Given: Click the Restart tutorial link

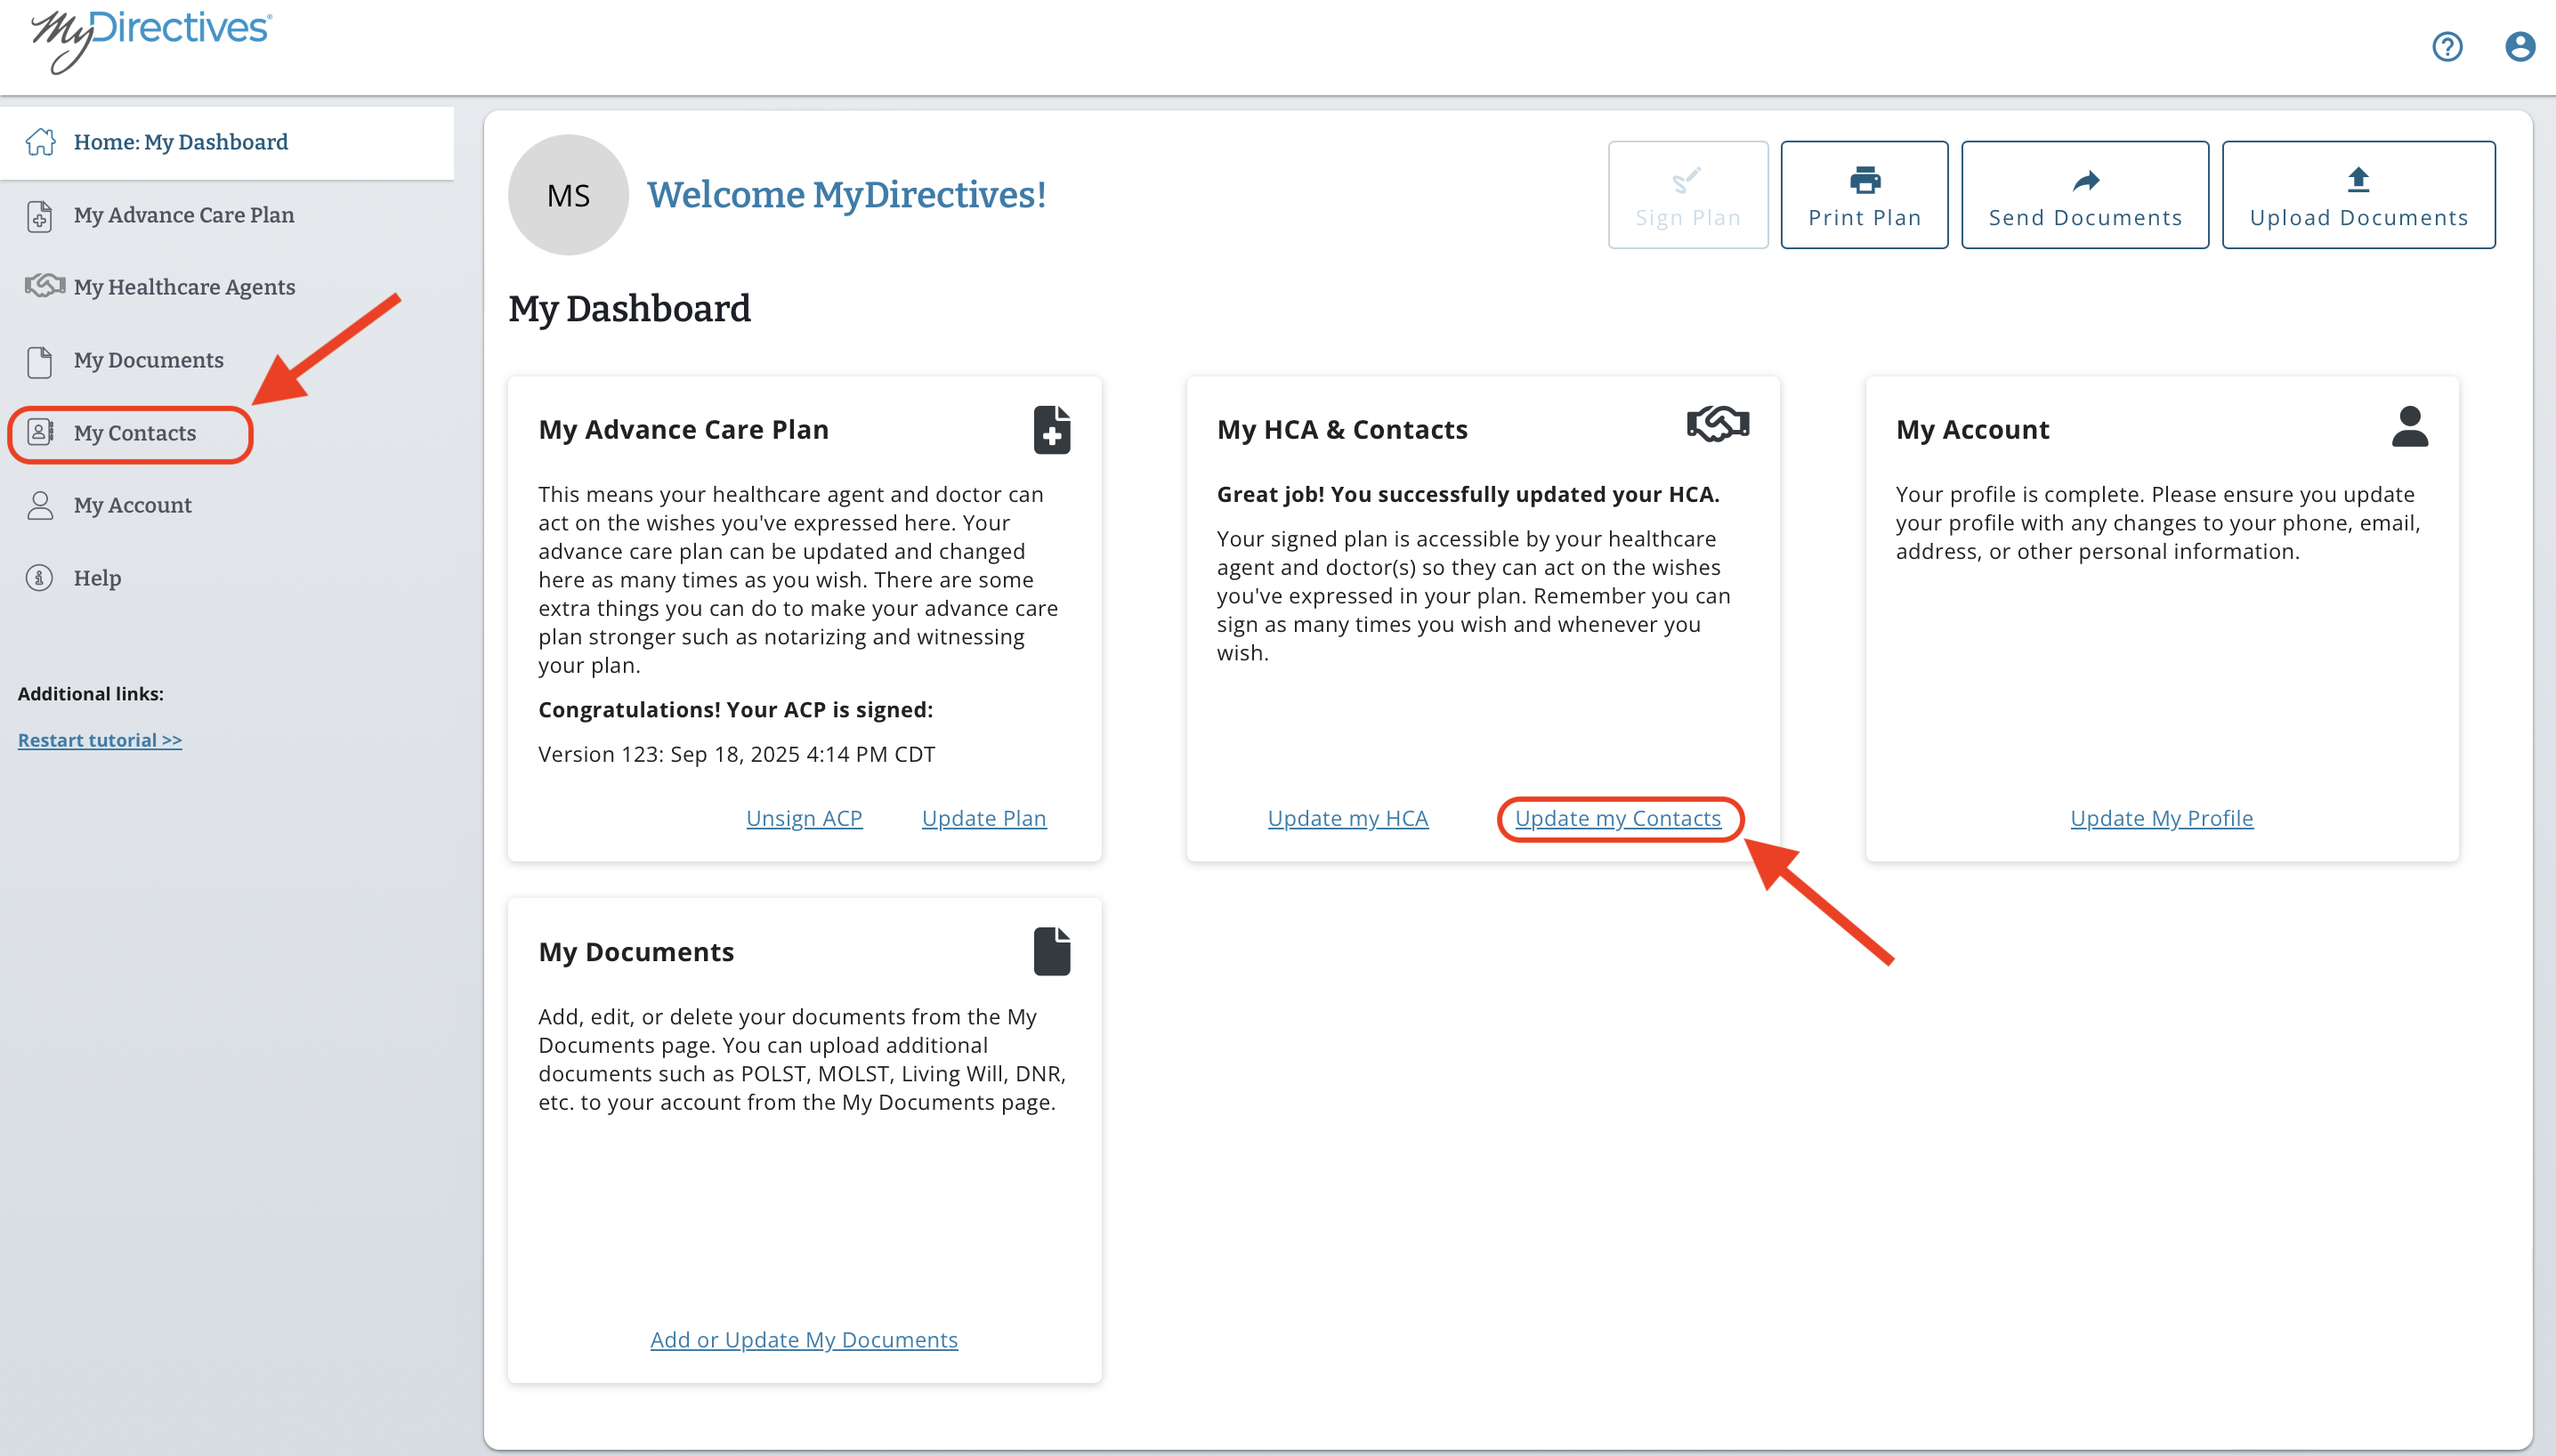Looking at the screenshot, I should click(x=99, y=740).
